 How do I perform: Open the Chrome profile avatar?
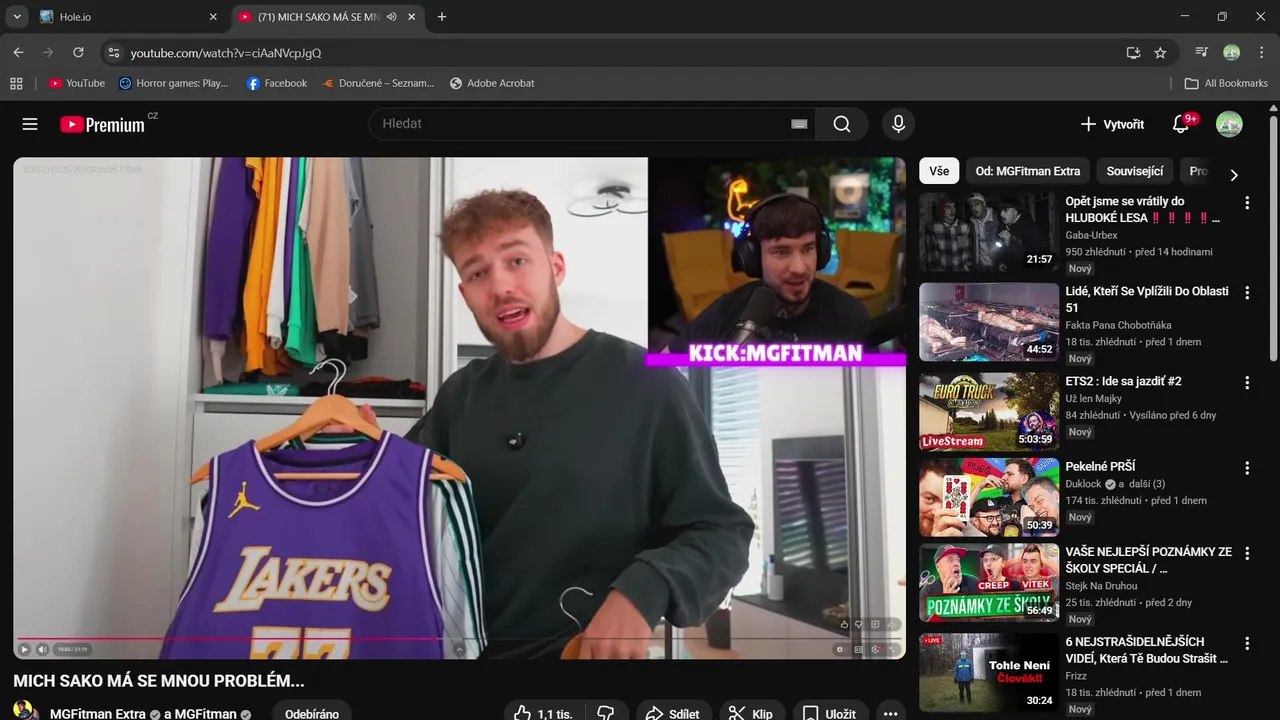pos(1232,52)
